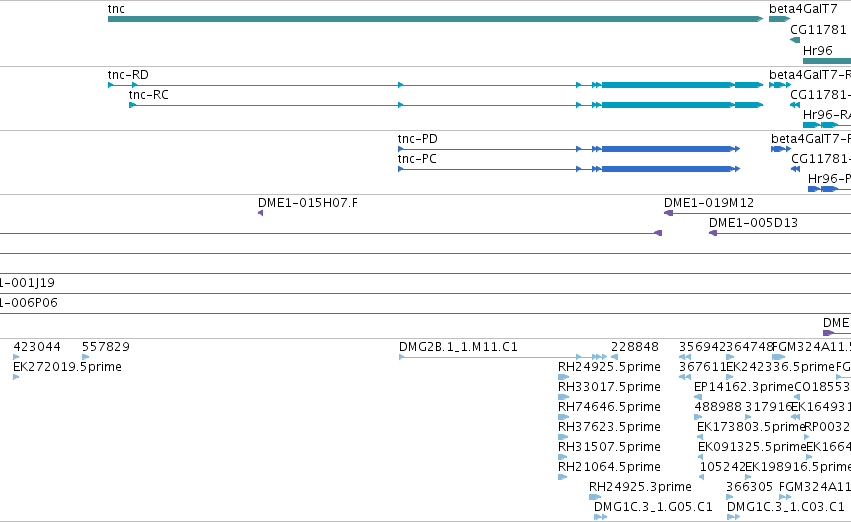851x522 pixels.
Task: Select DMG2B.1_1.M11.C1 alignment feature
Action: [503, 357]
